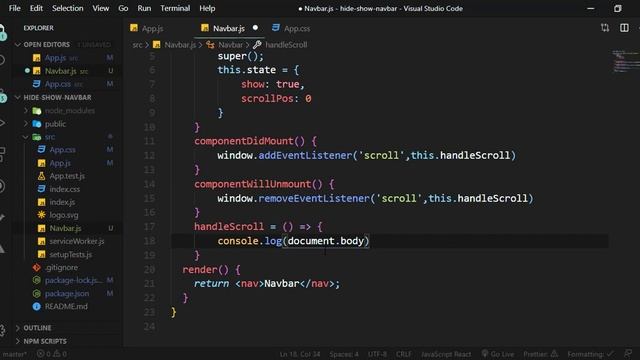Click Spaces: 4 indentation status
The width and height of the screenshot is (640, 360).
(344, 354)
